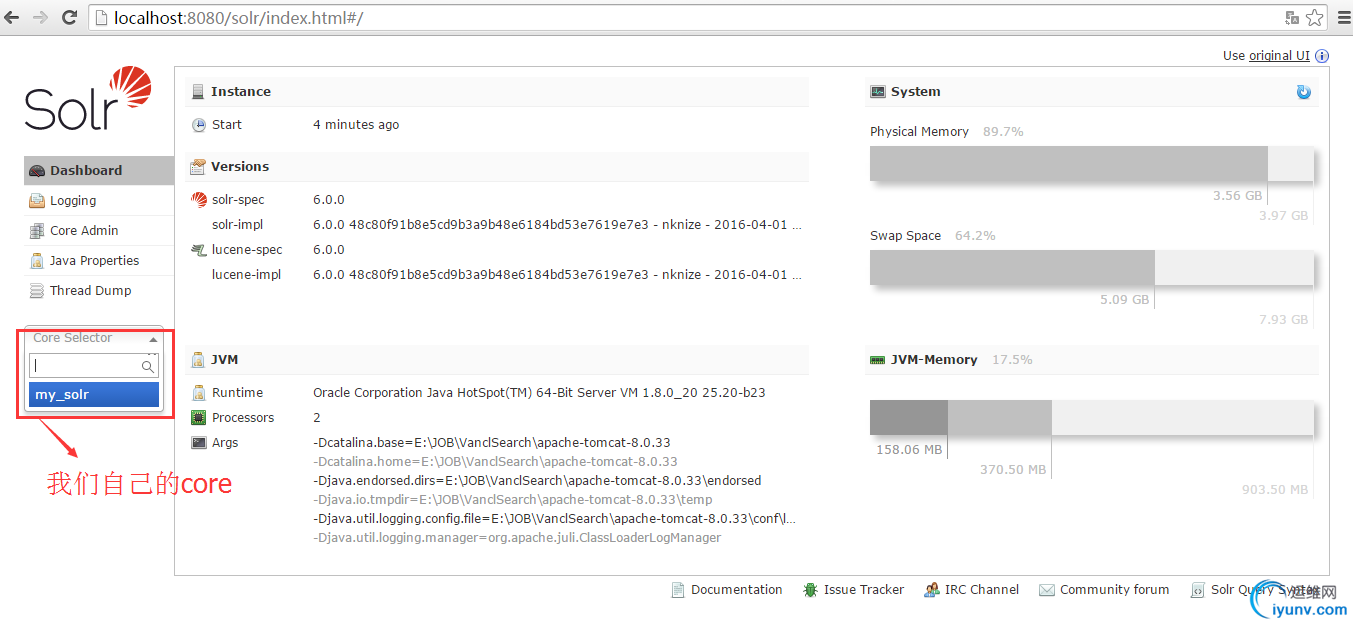Image resolution: width=1353 pixels, height=626 pixels.
Task: Go back using the browser back arrow
Action: coord(14,17)
